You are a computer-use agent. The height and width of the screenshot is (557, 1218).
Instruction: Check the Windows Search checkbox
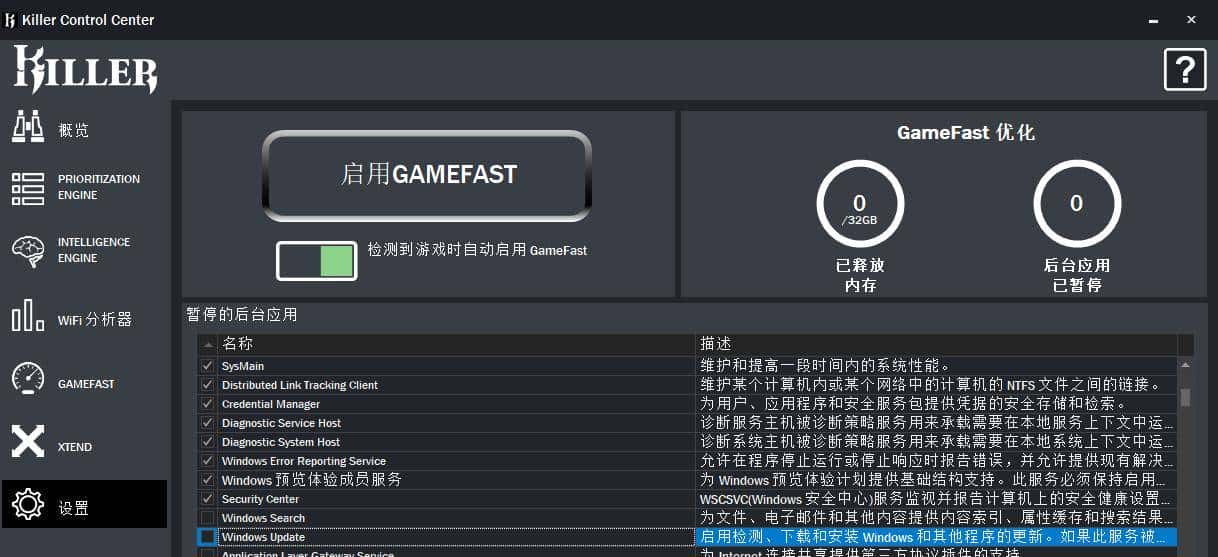coord(207,518)
